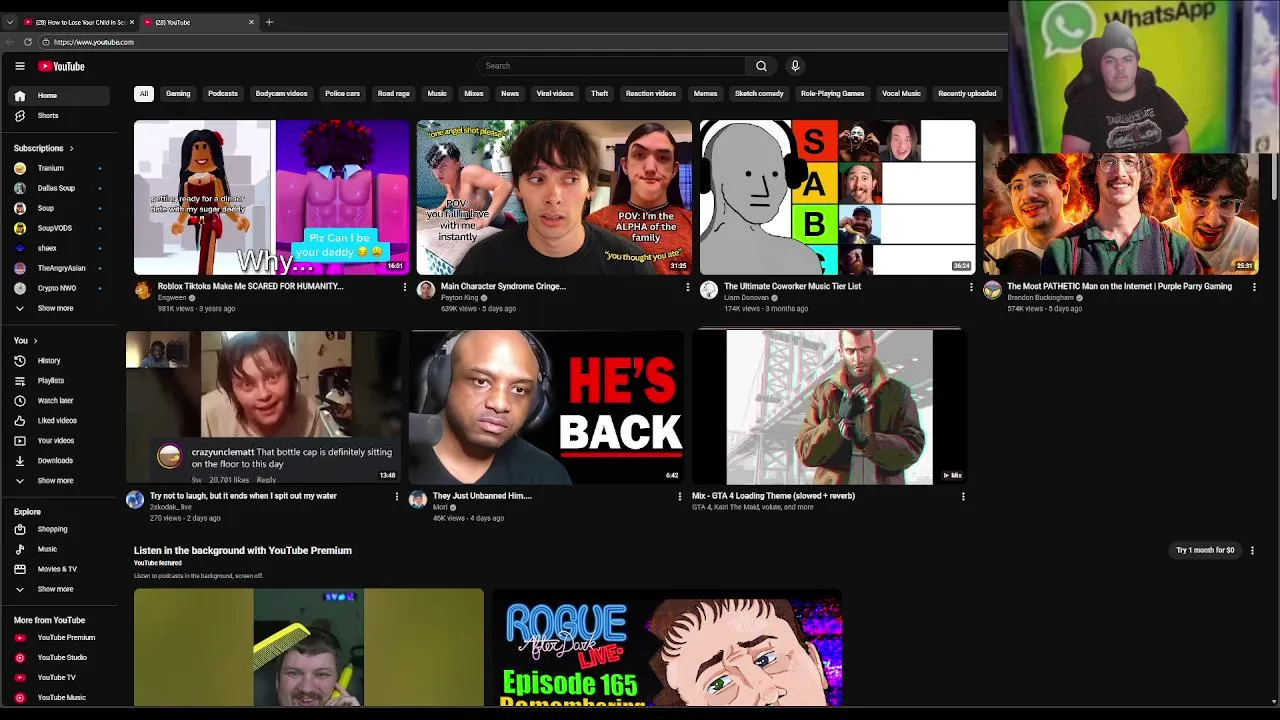Play the Rogue After Dark Episode 165 thumbnail
This screenshot has height=720, width=1280.
[667, 648]
